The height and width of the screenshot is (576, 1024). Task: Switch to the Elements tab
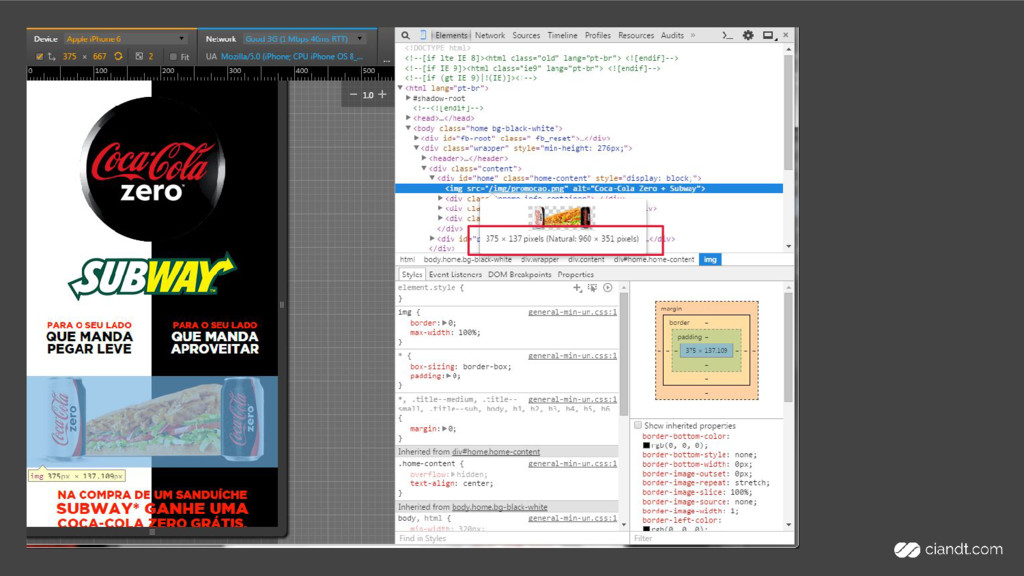[x=451, y=35]
